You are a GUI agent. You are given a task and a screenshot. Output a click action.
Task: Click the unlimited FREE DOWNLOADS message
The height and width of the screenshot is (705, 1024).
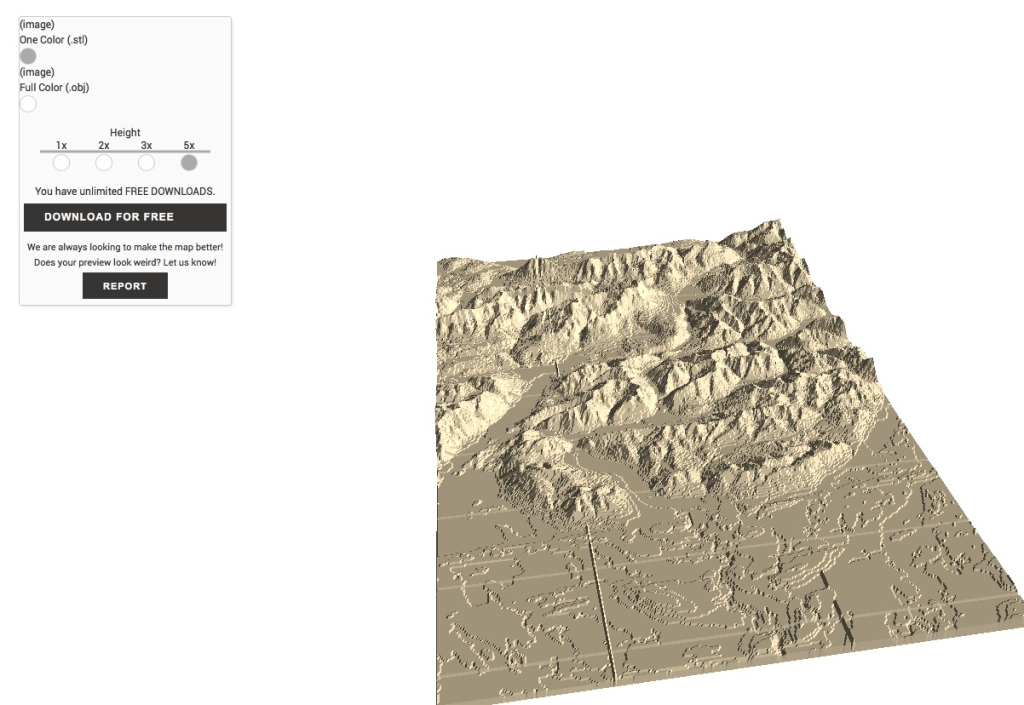point(124,190)
